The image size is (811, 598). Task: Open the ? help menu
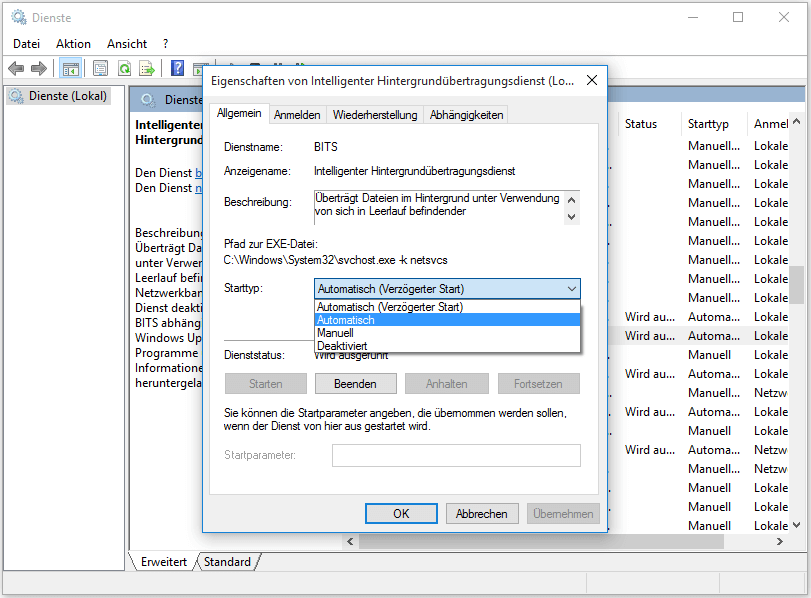166,44
